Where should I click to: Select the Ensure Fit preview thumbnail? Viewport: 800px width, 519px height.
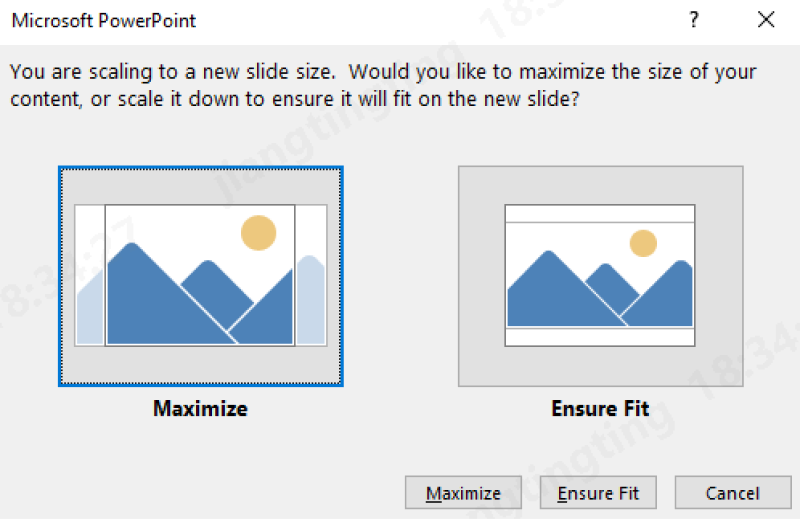pyautogui.click(x=601, y=276)
